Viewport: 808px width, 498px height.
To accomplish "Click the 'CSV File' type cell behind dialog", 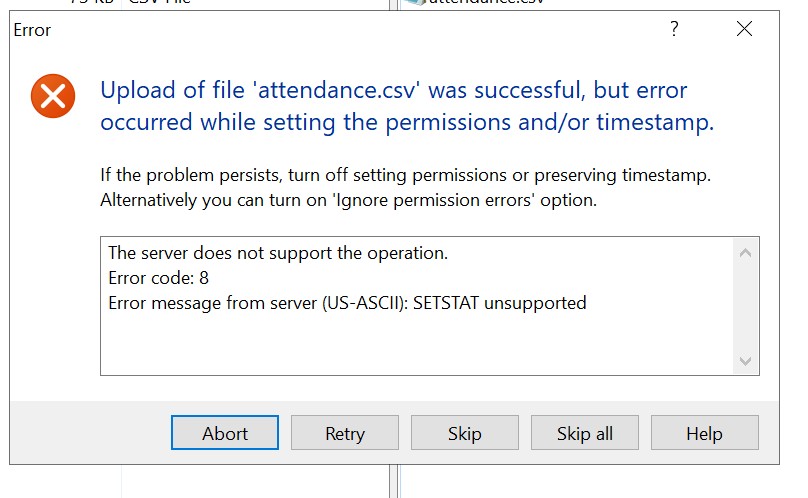I will tap(156, 3).
